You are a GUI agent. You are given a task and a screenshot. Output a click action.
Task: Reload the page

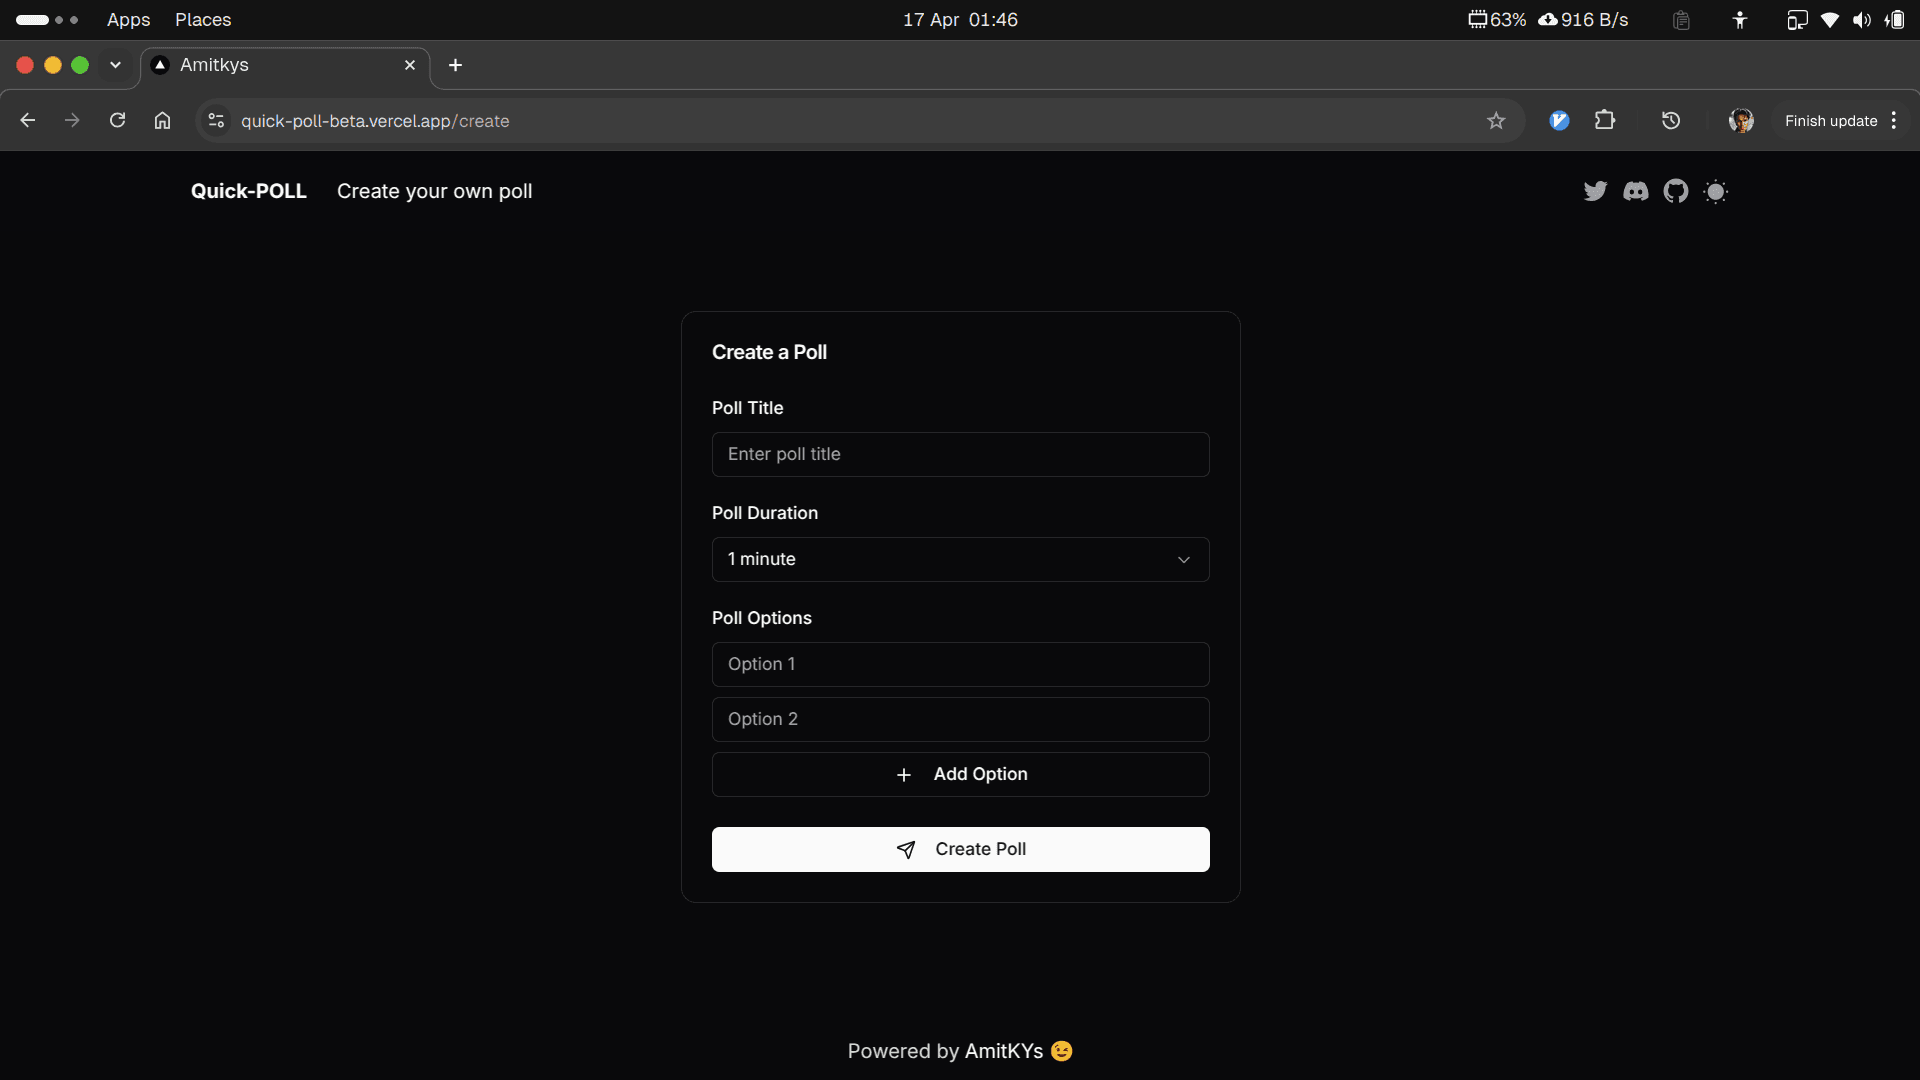click(117, 121)
